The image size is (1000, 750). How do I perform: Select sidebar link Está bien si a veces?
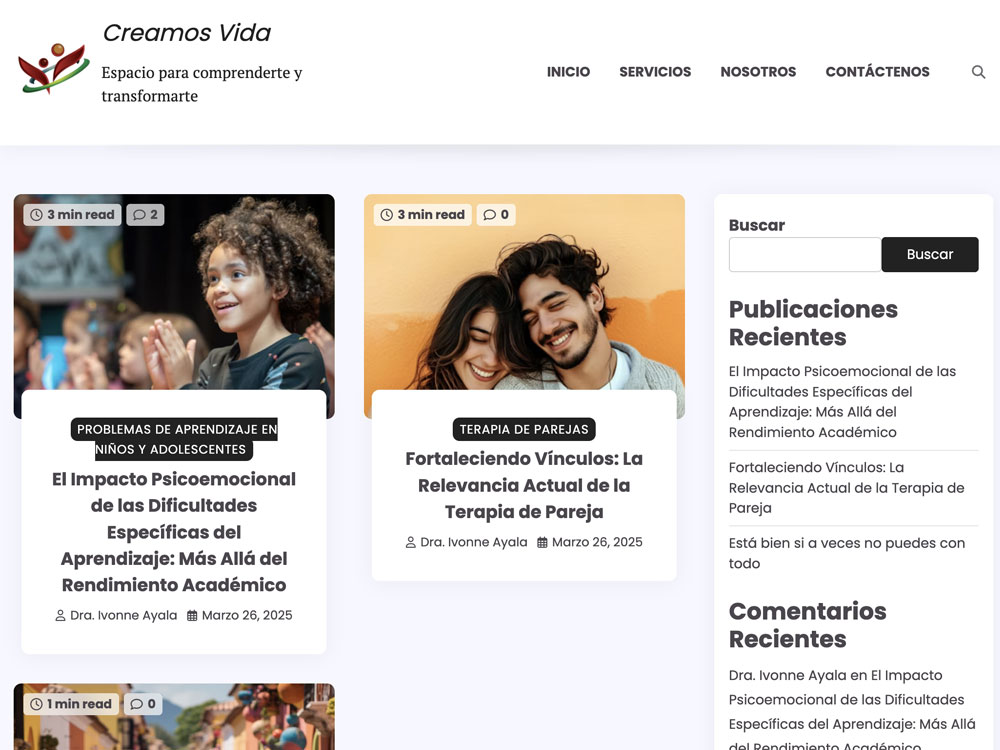click(846, 553)
